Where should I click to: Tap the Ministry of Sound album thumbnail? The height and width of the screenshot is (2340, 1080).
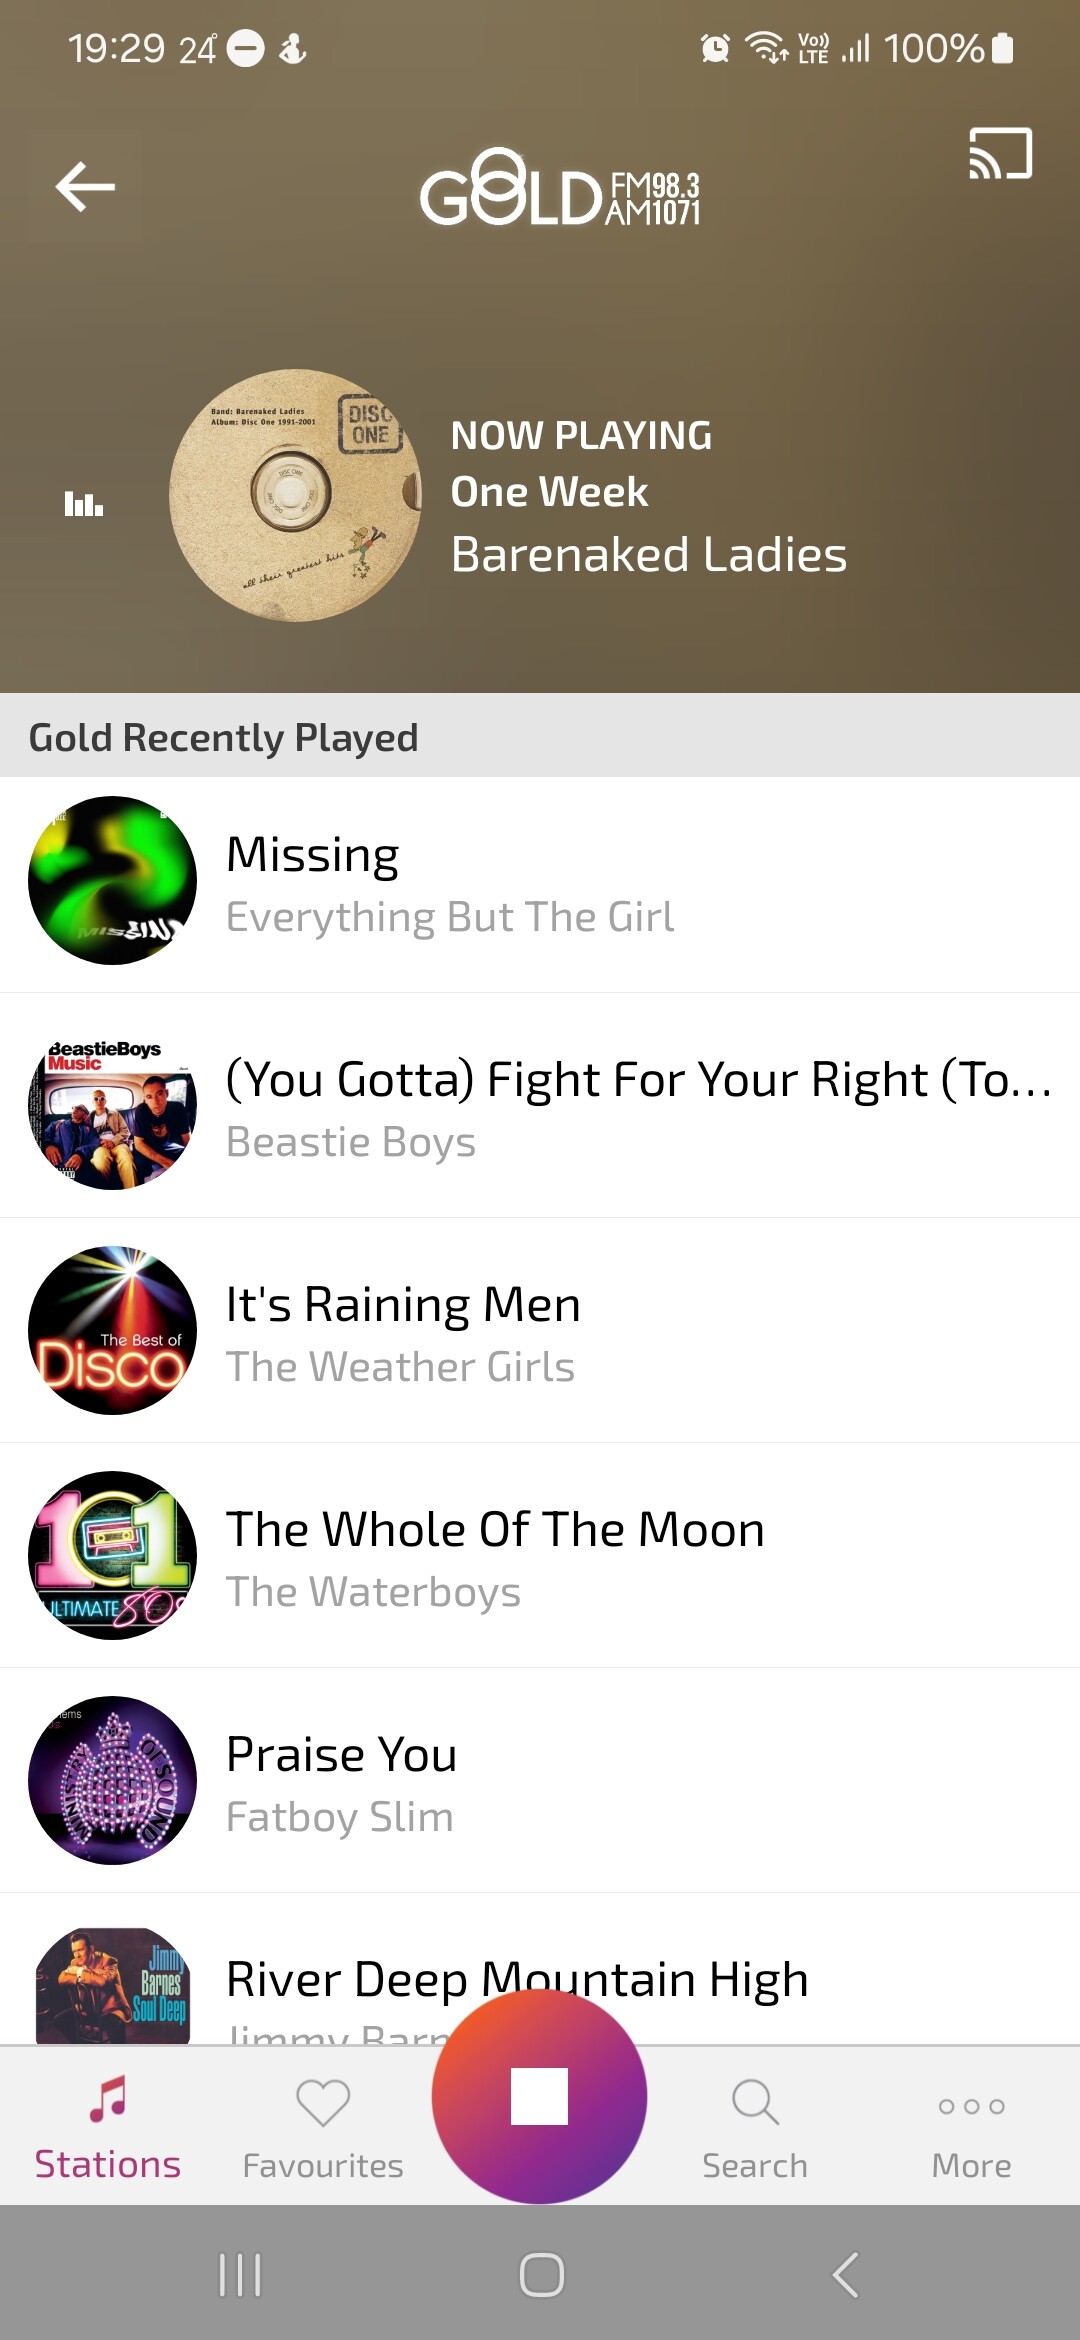coord(112,1780)
